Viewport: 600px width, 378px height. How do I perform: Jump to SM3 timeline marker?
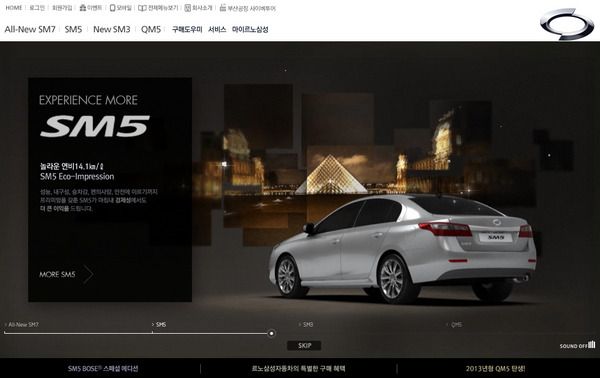(306, 324)
